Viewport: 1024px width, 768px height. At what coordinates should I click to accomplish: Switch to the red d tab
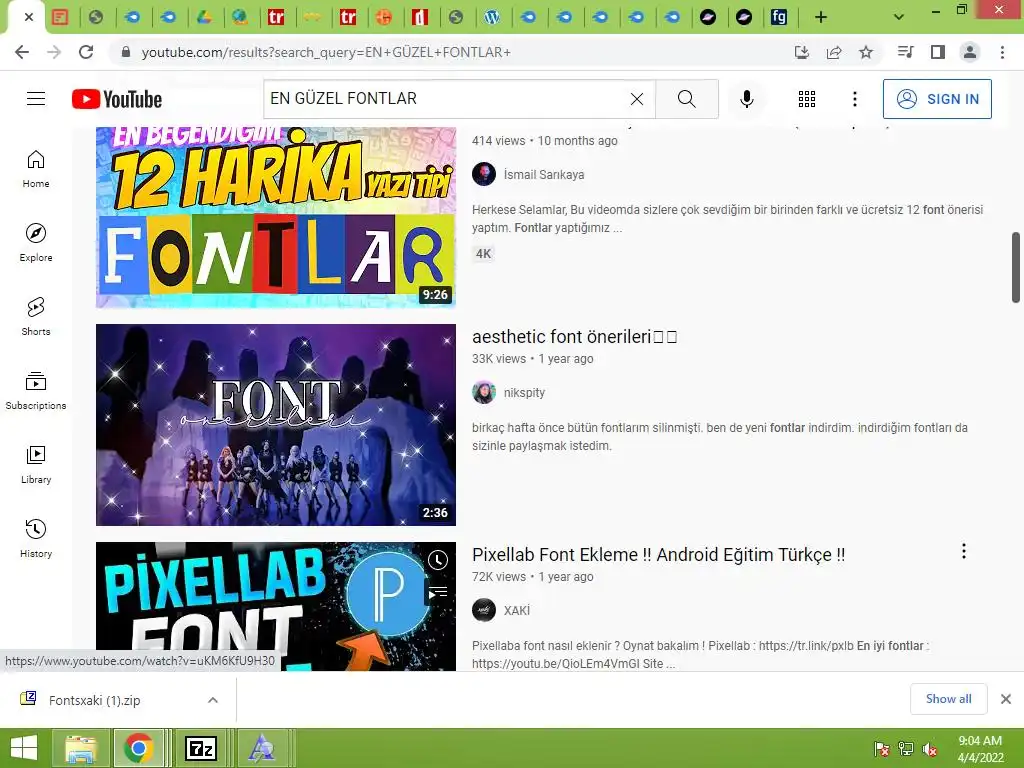(x=420, y=18)
